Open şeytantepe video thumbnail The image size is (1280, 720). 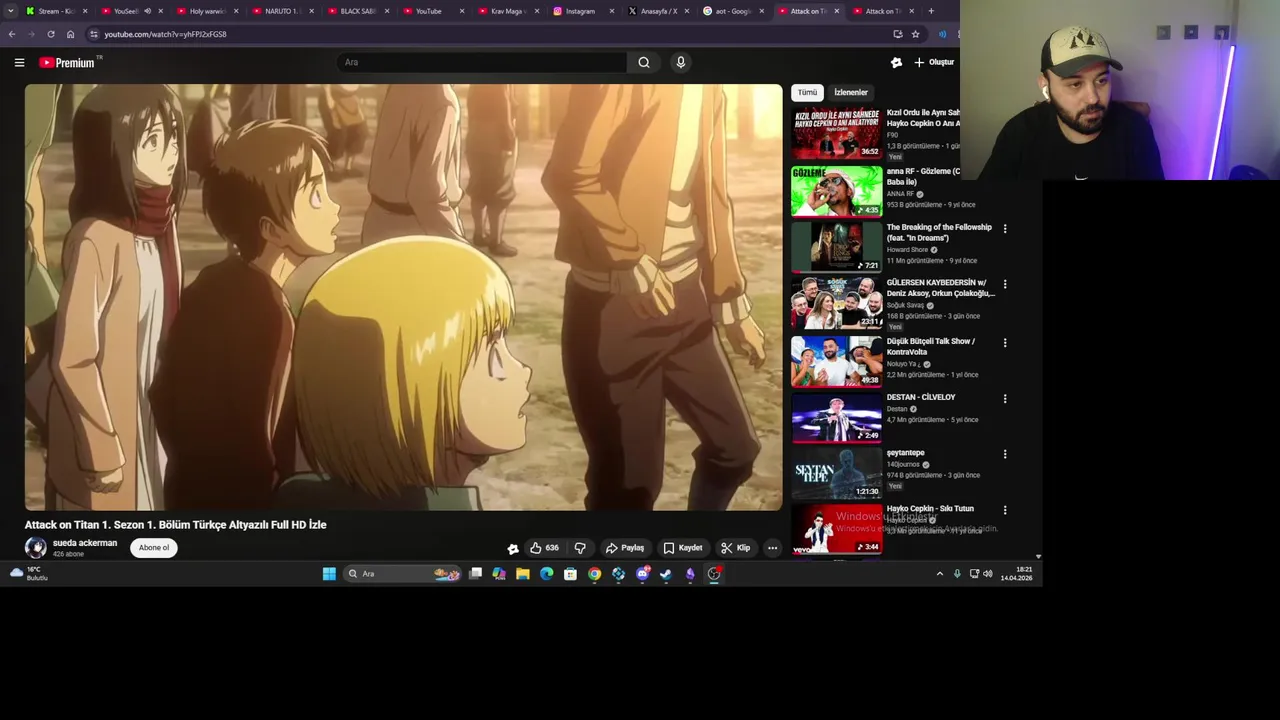tap(837, 472)
